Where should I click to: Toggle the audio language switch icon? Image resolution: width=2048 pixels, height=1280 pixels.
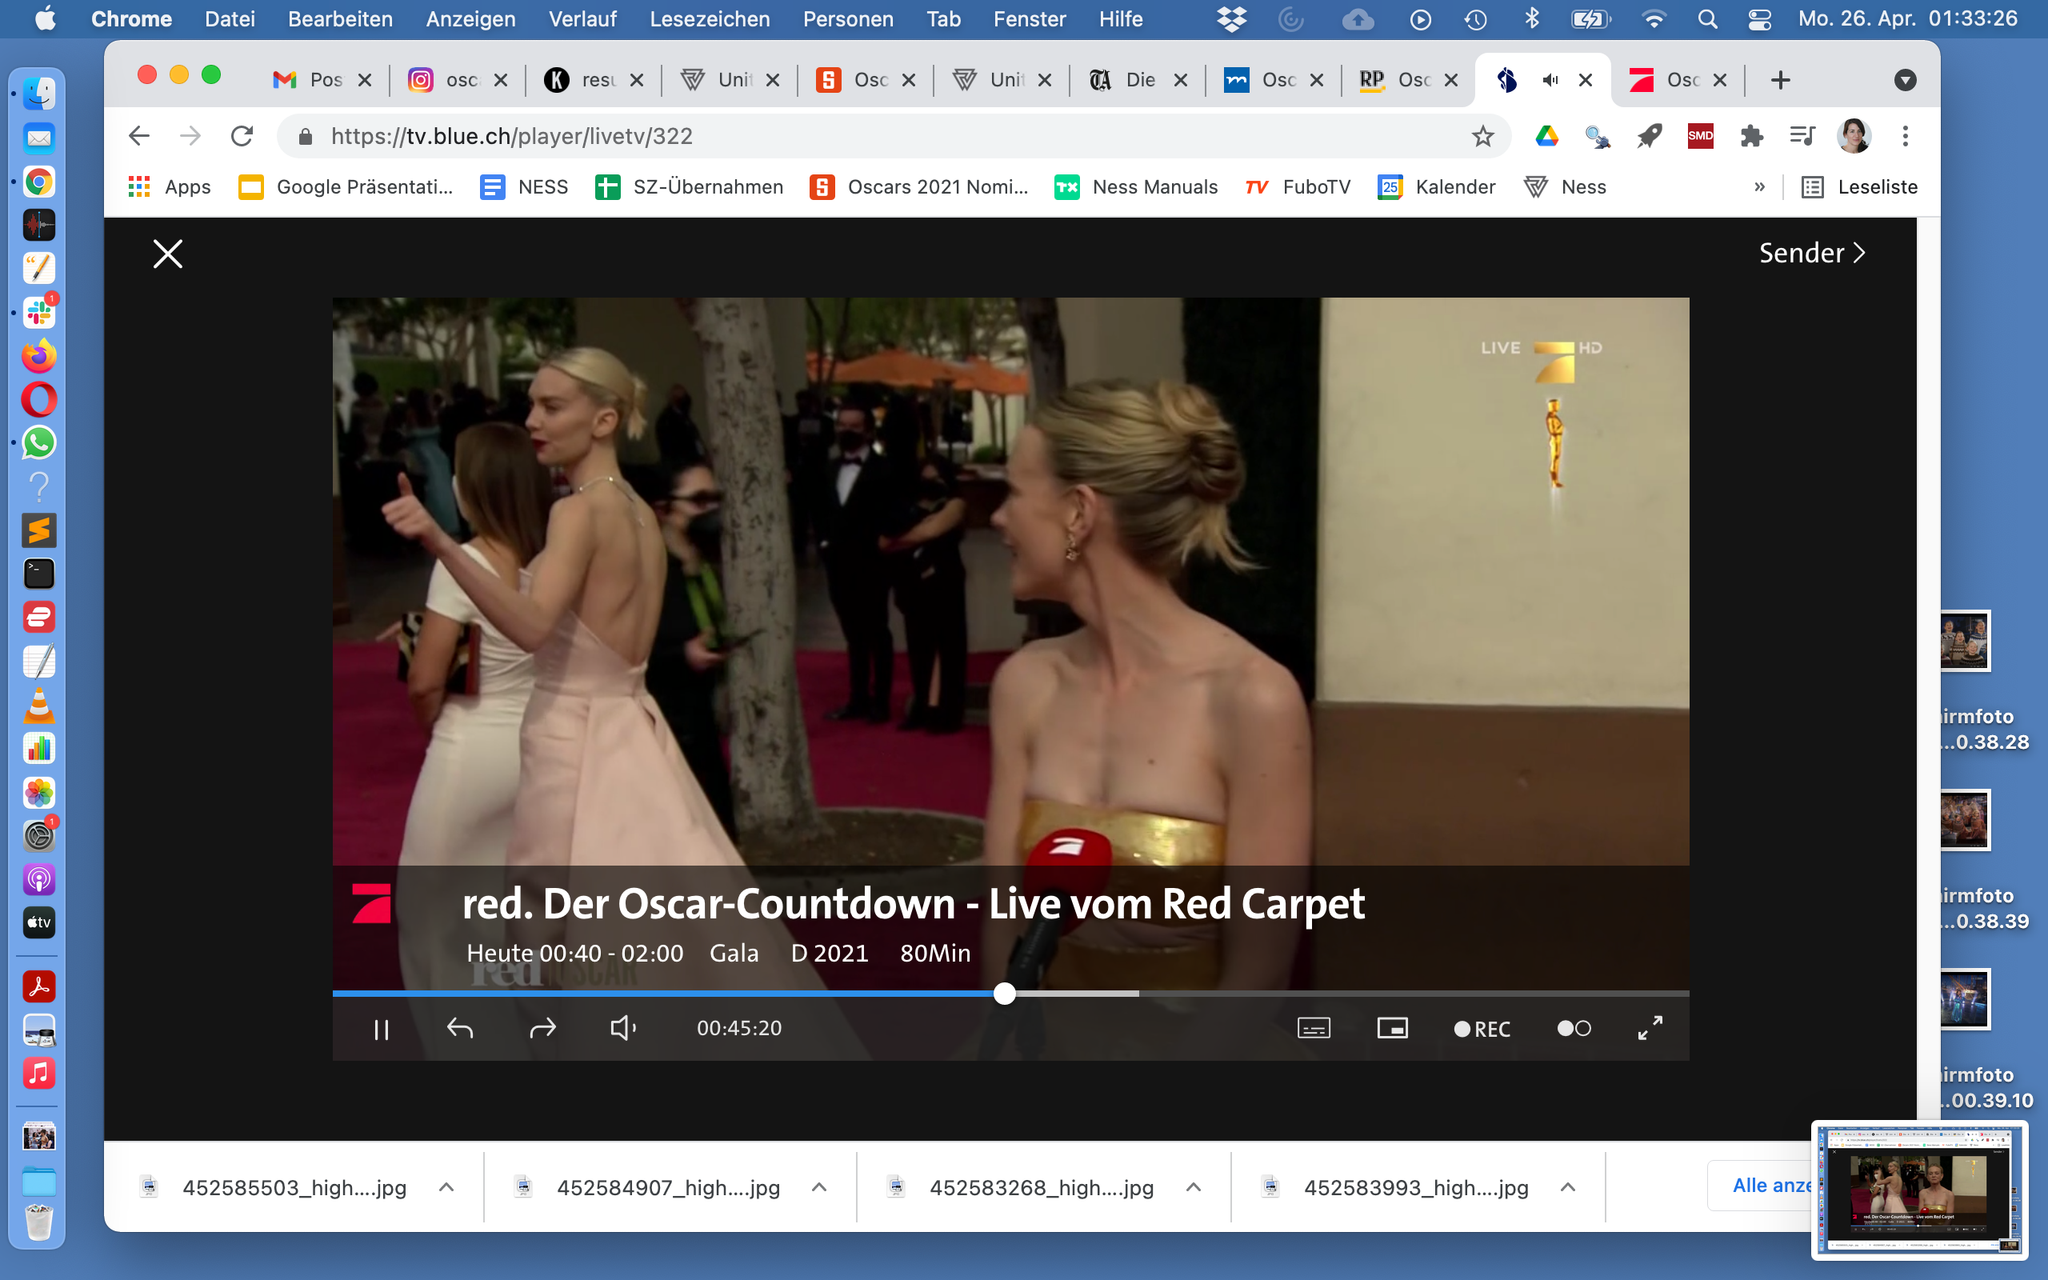pyautogui.click(x=1574, y=1029)
